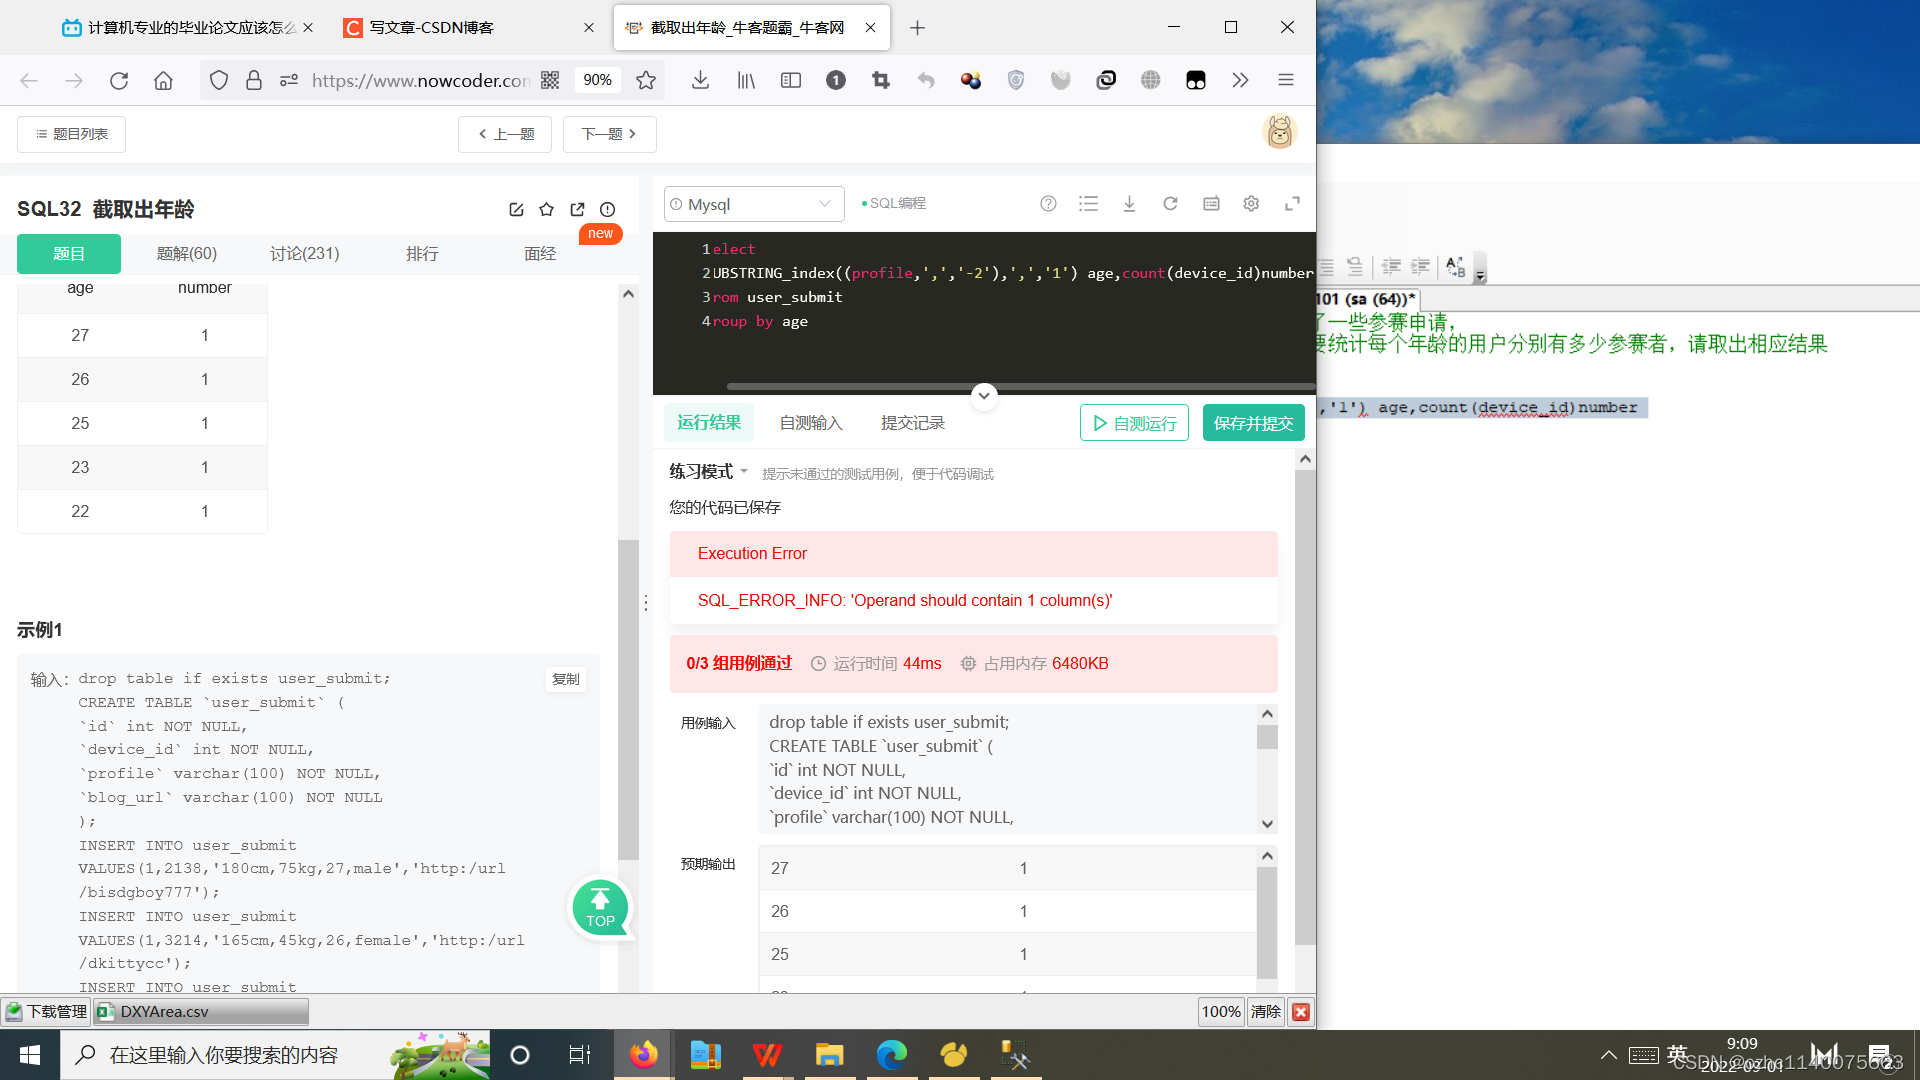Reset code with the editor refresh icon
Image resolution: width=1920 pixels, height=1080 pixels.
1170,204
